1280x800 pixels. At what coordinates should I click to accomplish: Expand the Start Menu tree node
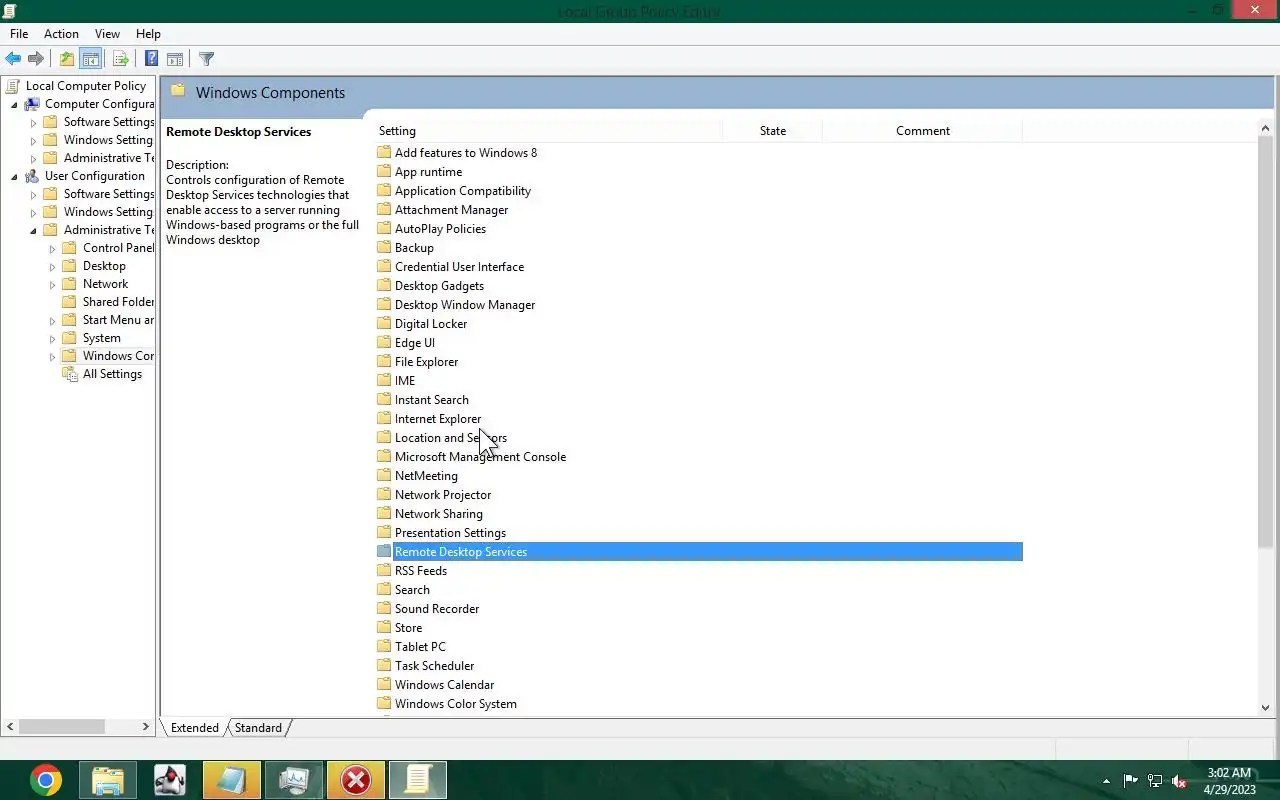pyautogui.click(x=52, y=320)
